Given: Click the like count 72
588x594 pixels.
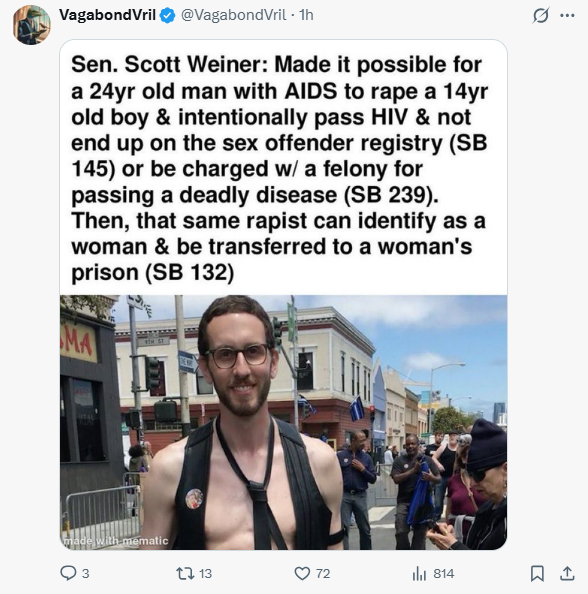Looking at the screenshot, I should pyautogui.click(x=323, y=574).
